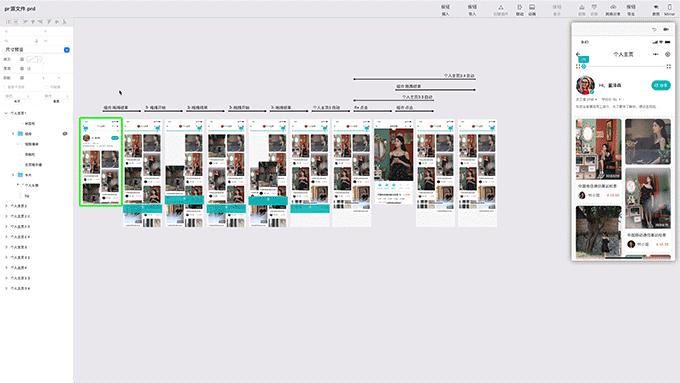Click the 个人主页3 4 自动 interaction label

coord(458,75)
